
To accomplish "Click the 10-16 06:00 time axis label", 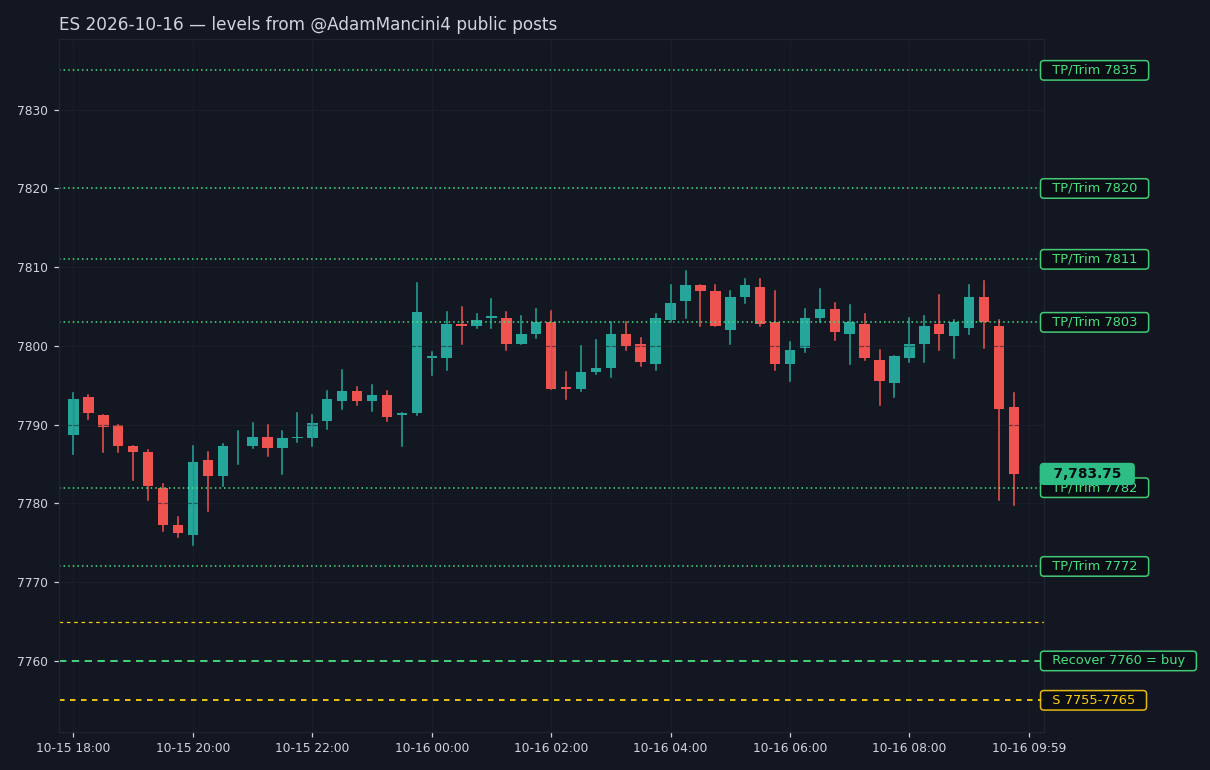I will click(790, 748).
